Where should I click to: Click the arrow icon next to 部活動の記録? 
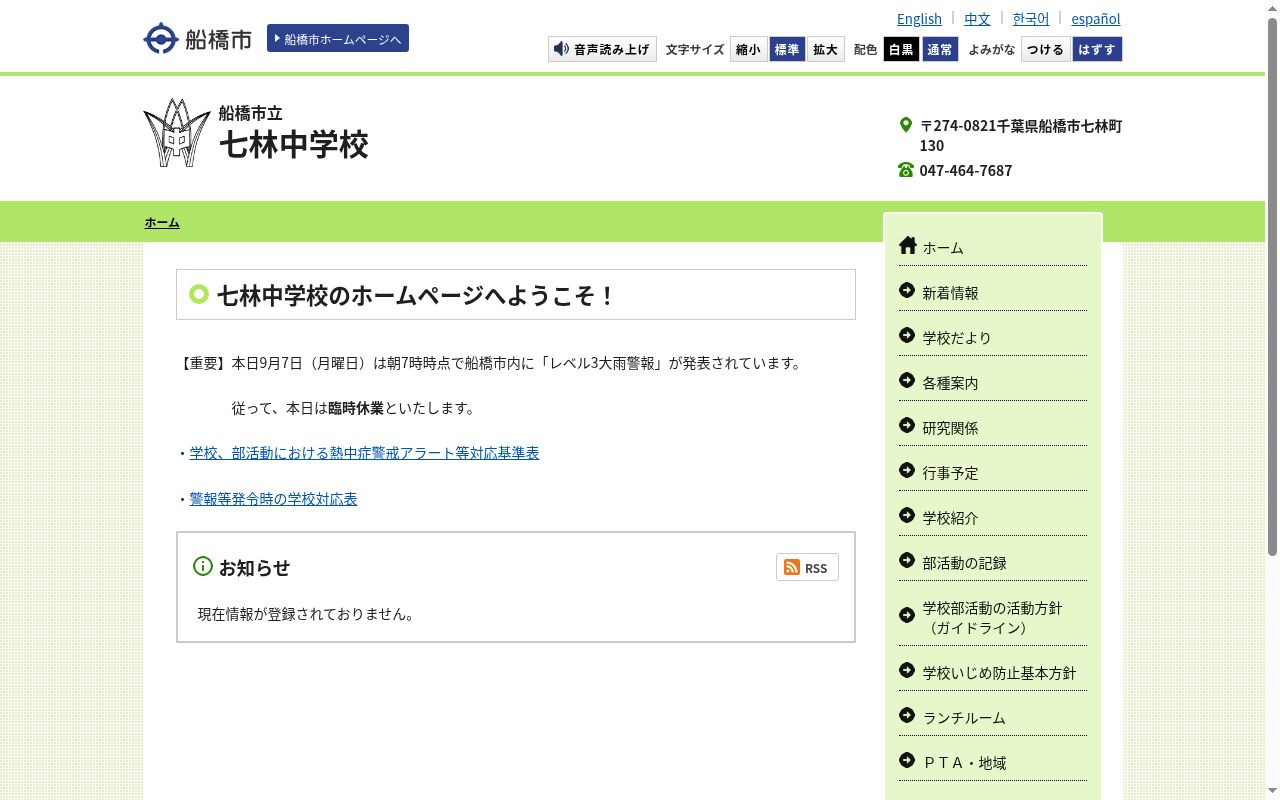pyautogui.click(x=907, y=560)
